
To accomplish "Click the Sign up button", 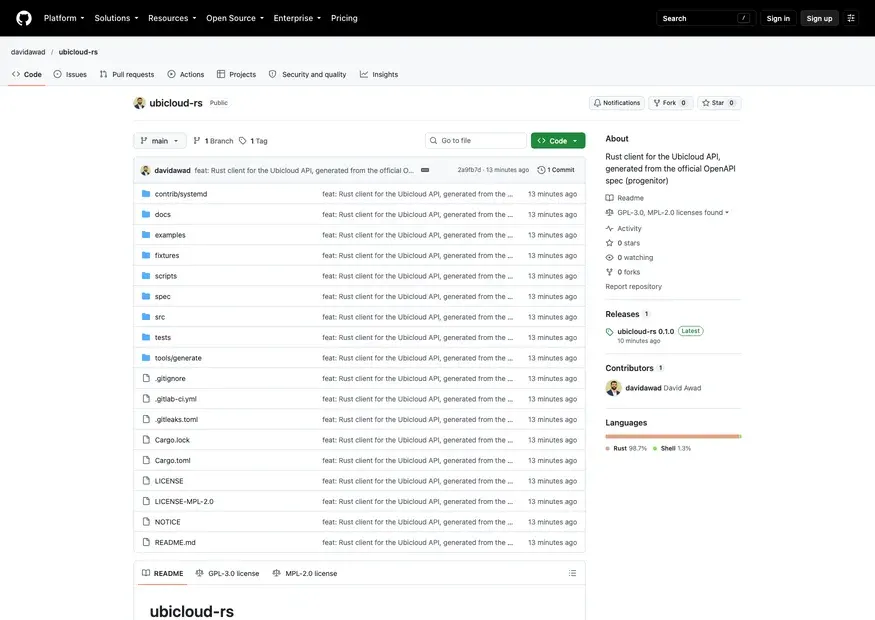I will pos(819,18).
